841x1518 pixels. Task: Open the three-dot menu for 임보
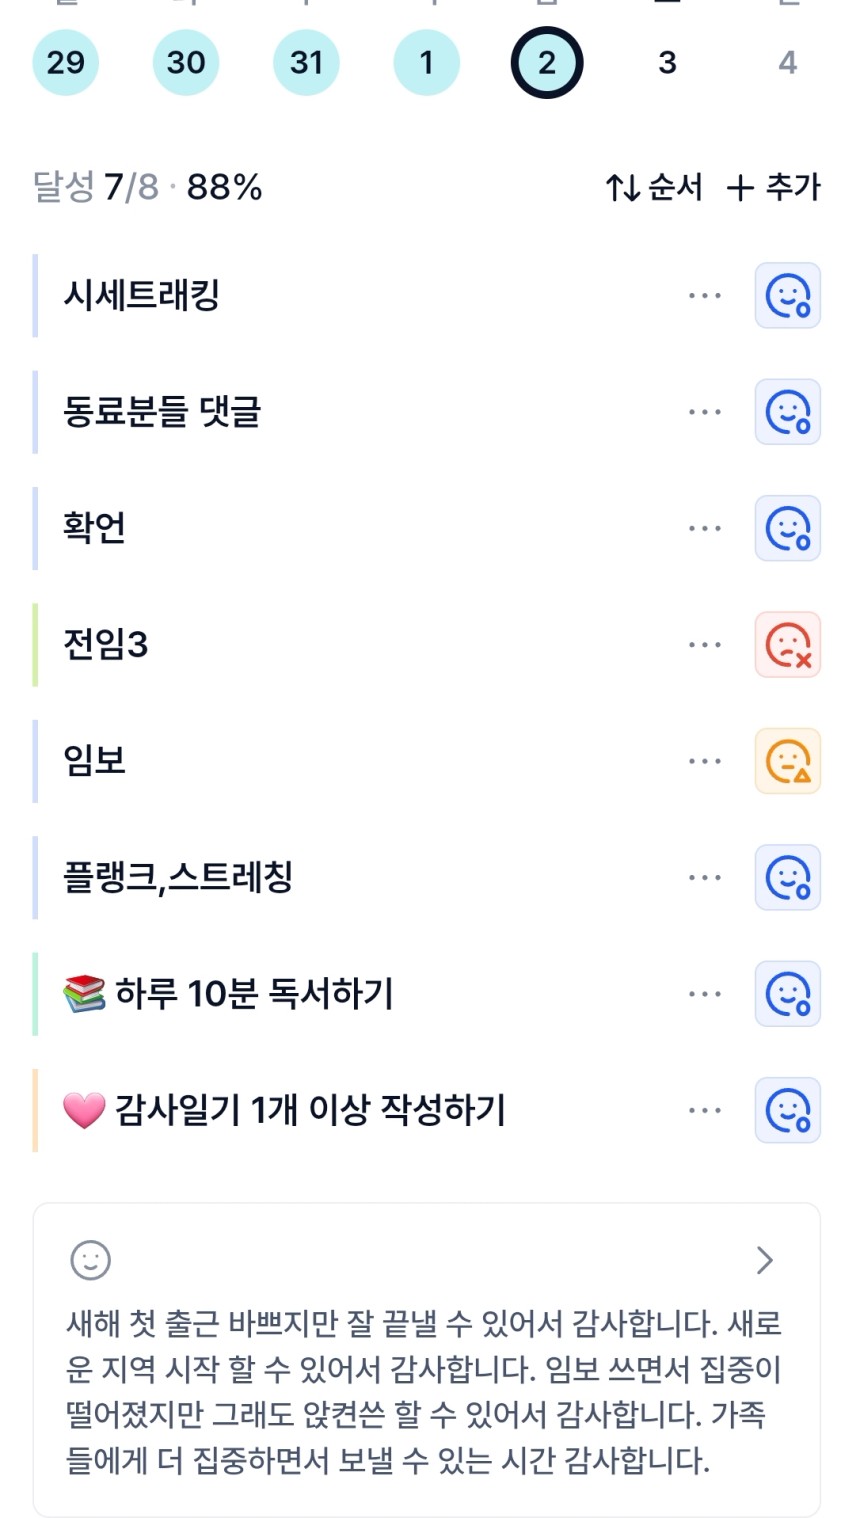704,761
